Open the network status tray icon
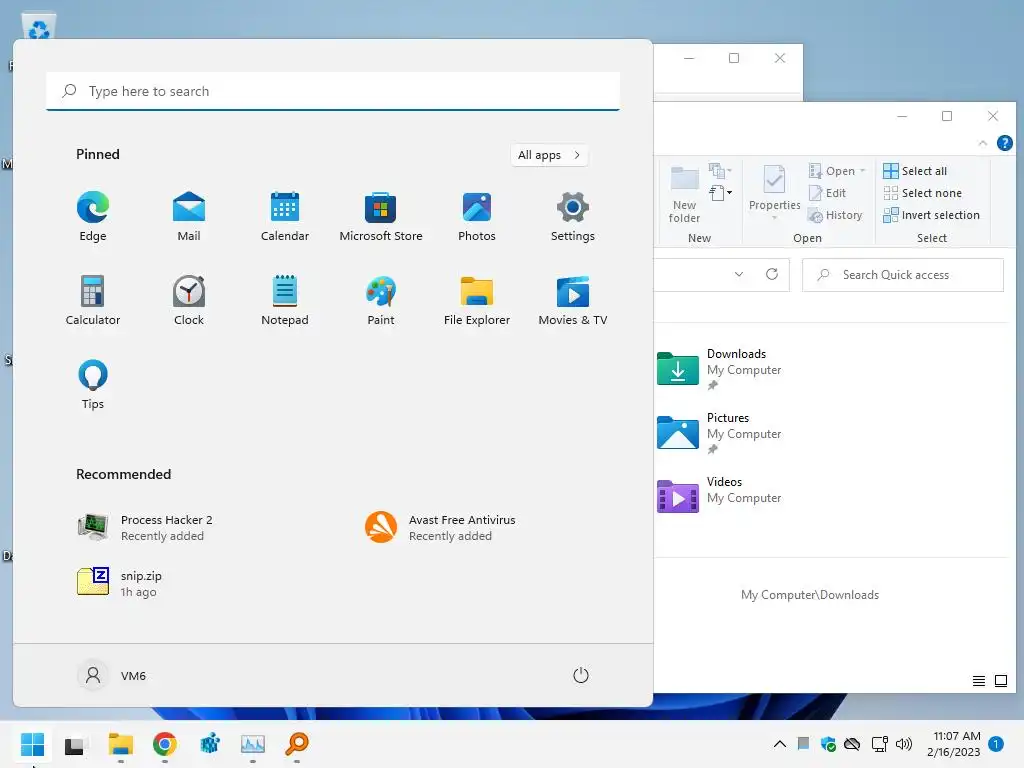The height and width of the screenshot is (768, 1024). 879,744
